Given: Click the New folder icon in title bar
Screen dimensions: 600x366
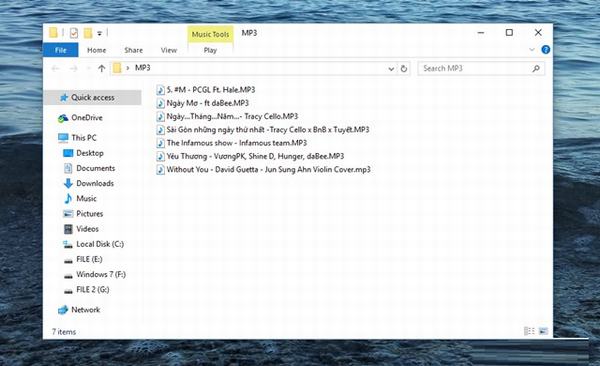Looking at the screenshot, I should coord(88,33).
